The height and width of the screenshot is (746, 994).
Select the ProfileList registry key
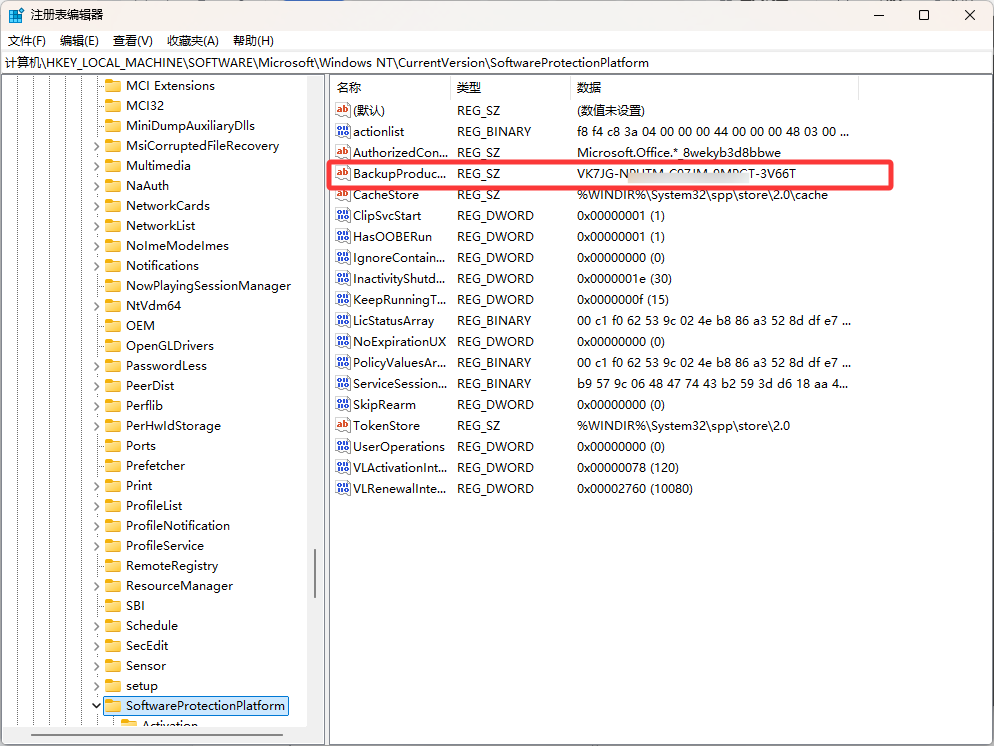pos(154,506)
